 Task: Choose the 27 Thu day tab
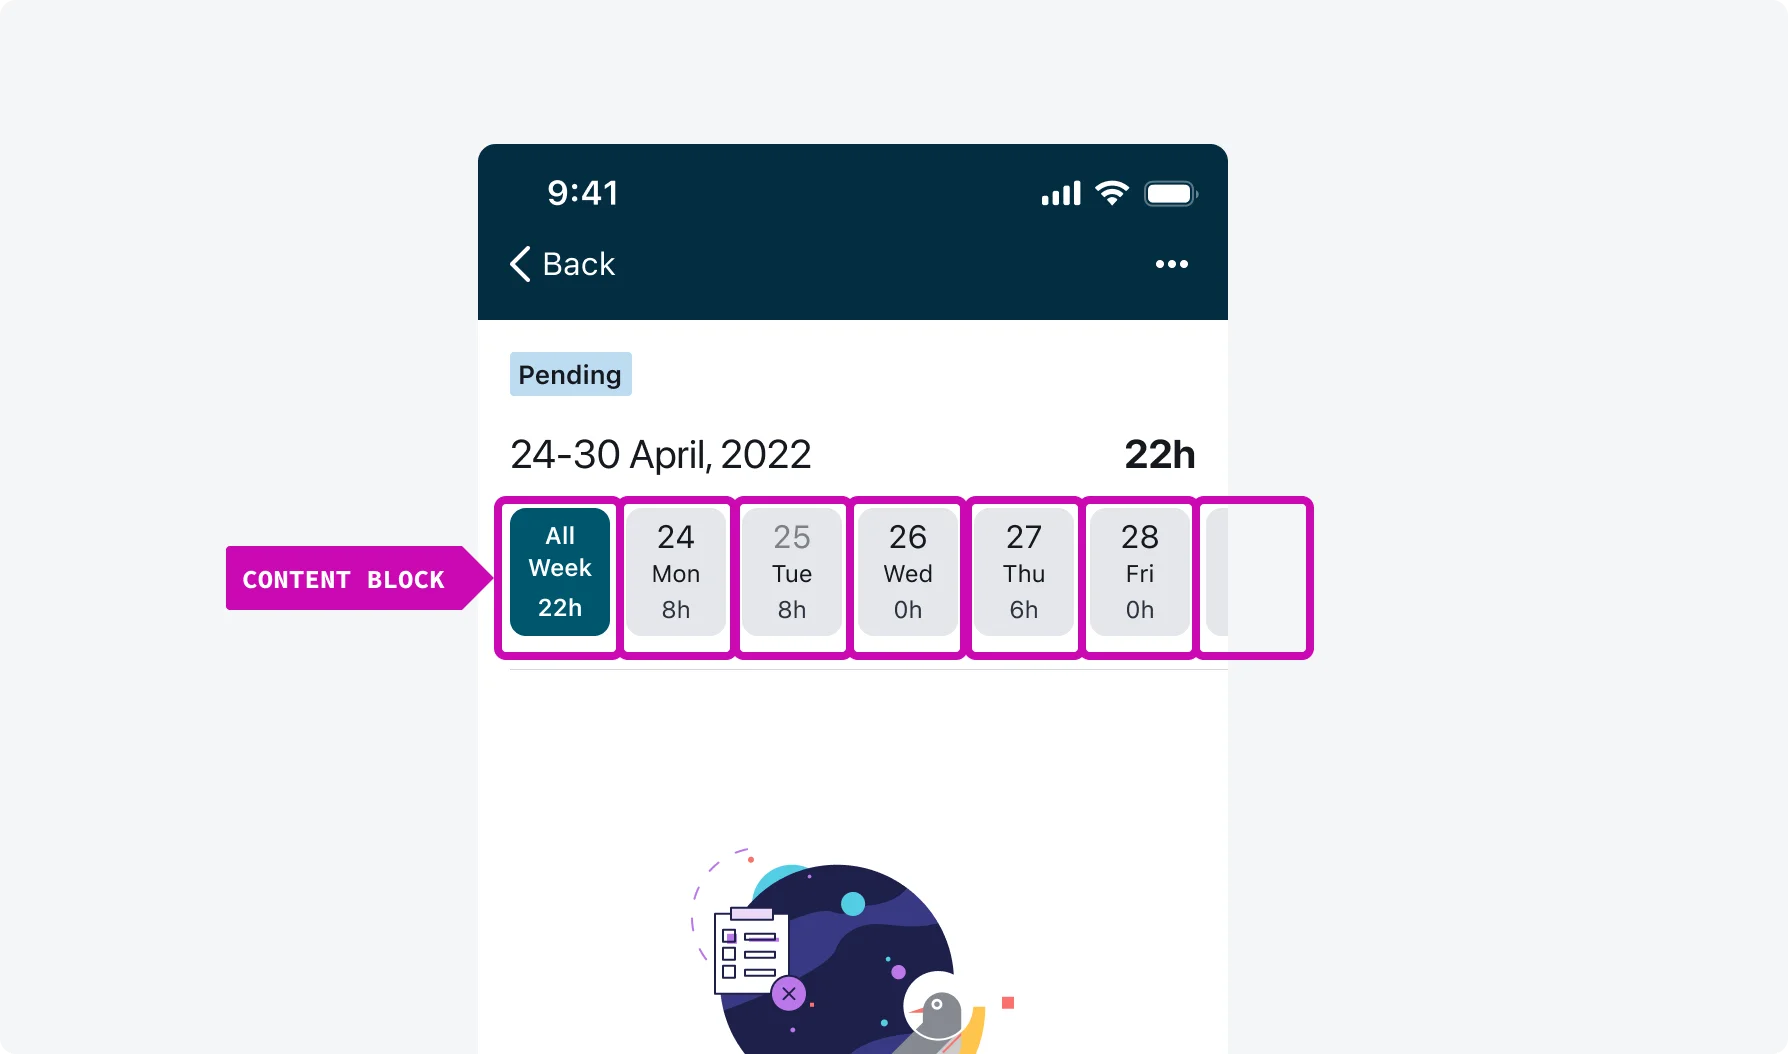click(x=1024, y=572)
